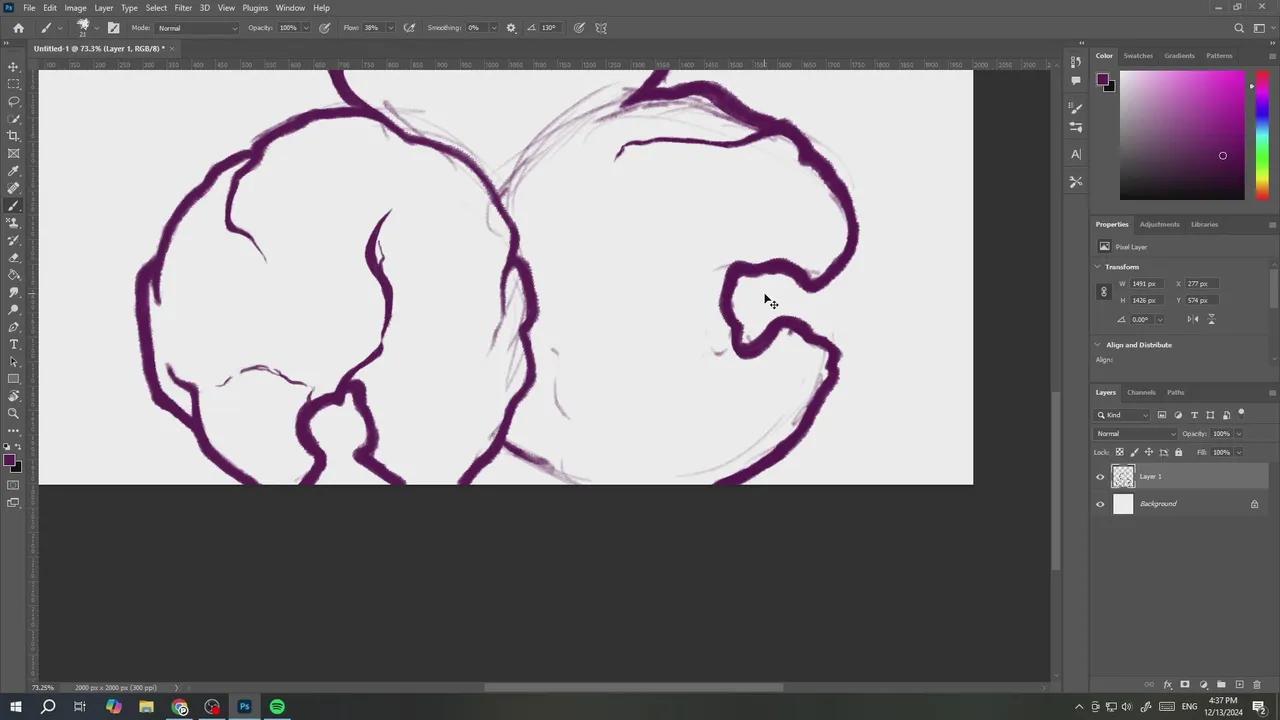Select the Rectangular Marquee tool
Screen dimensions: 1280x720
tap(13, 84)
